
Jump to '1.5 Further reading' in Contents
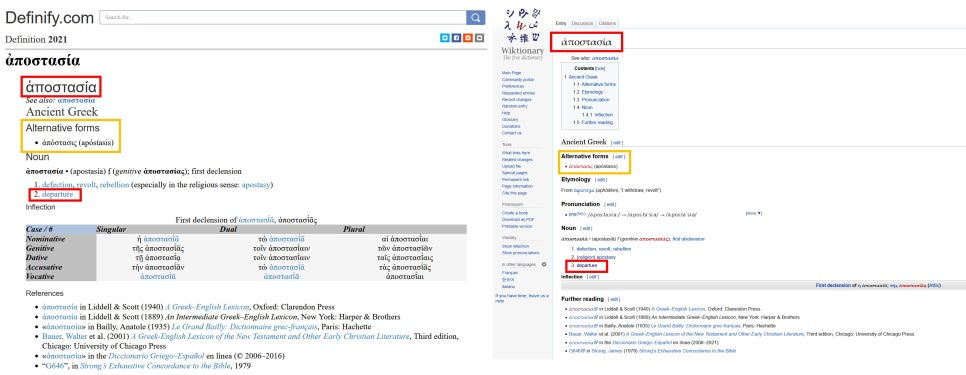tap(593, 123)
